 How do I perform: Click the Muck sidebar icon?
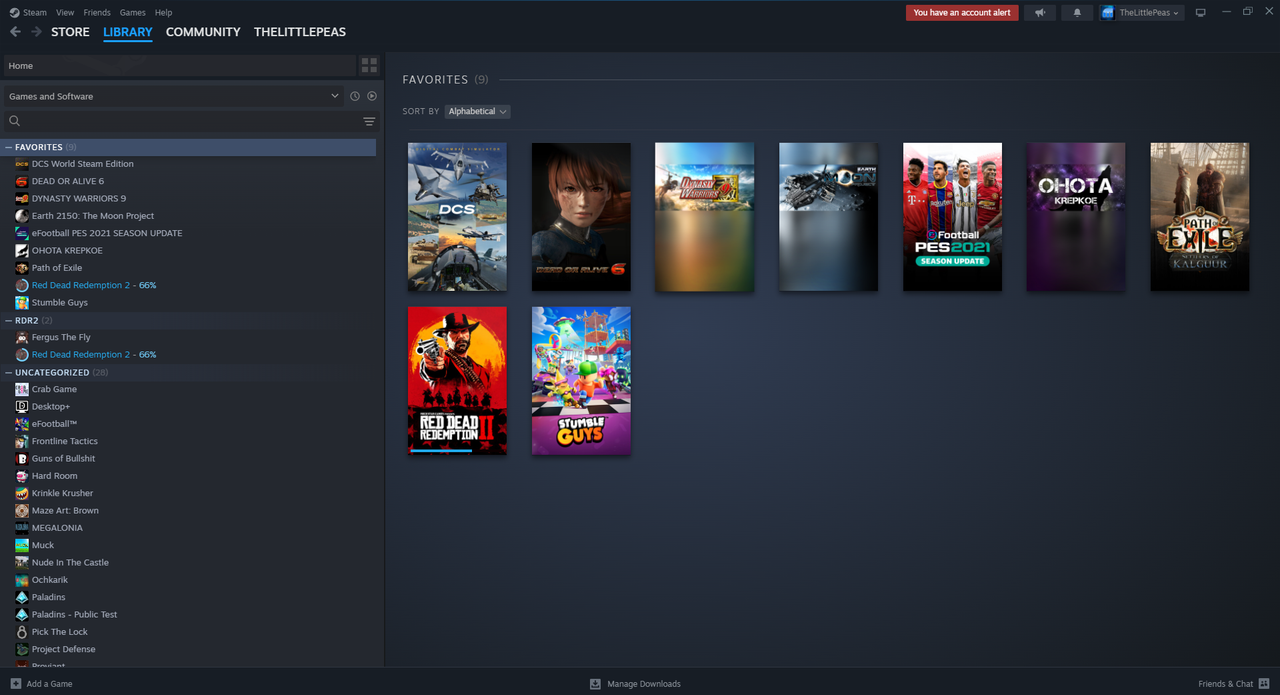point(22,545)
